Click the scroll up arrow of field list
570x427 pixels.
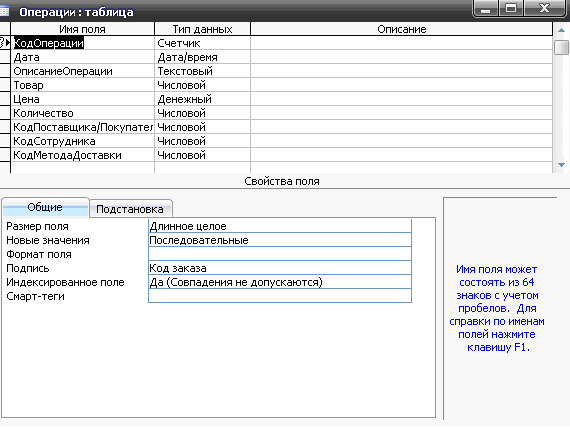(561, 30)
